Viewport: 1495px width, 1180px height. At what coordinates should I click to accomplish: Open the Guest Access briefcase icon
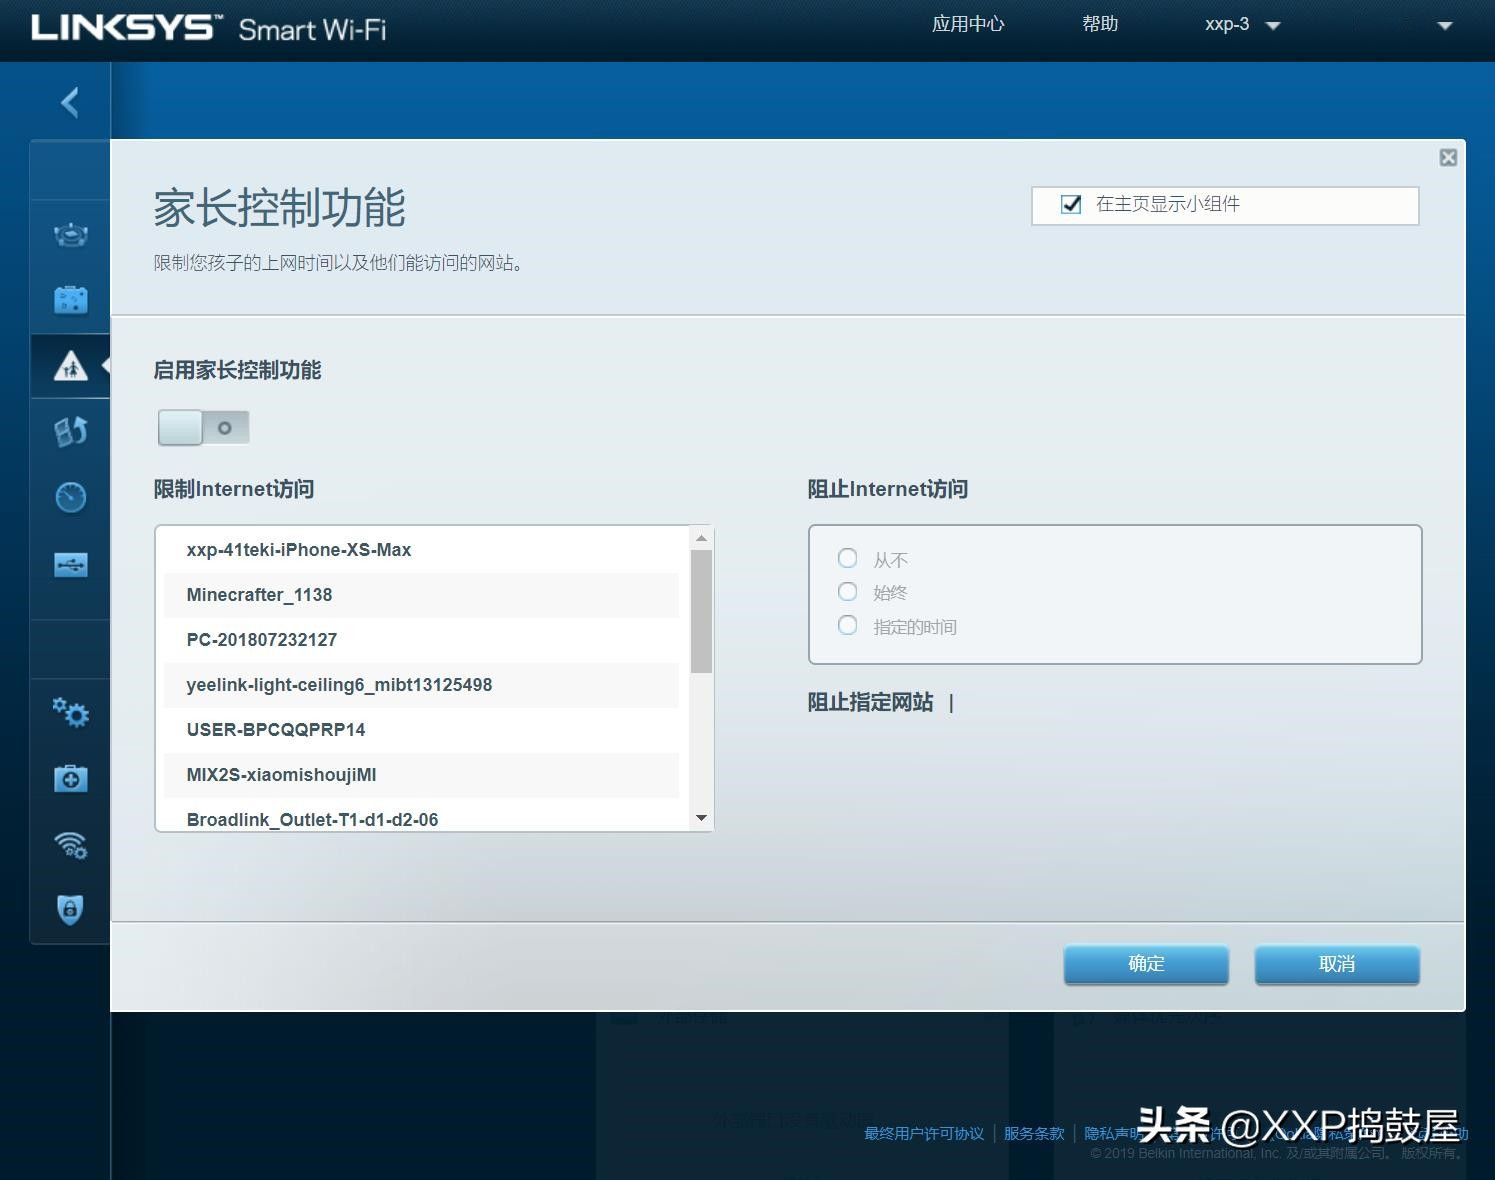[x=70, y=299]
